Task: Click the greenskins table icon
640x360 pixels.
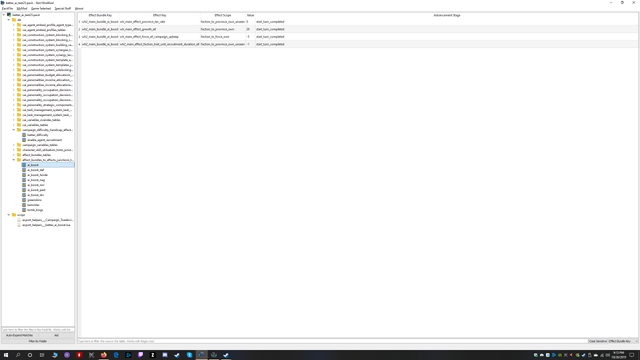Action: coord(24,200)
